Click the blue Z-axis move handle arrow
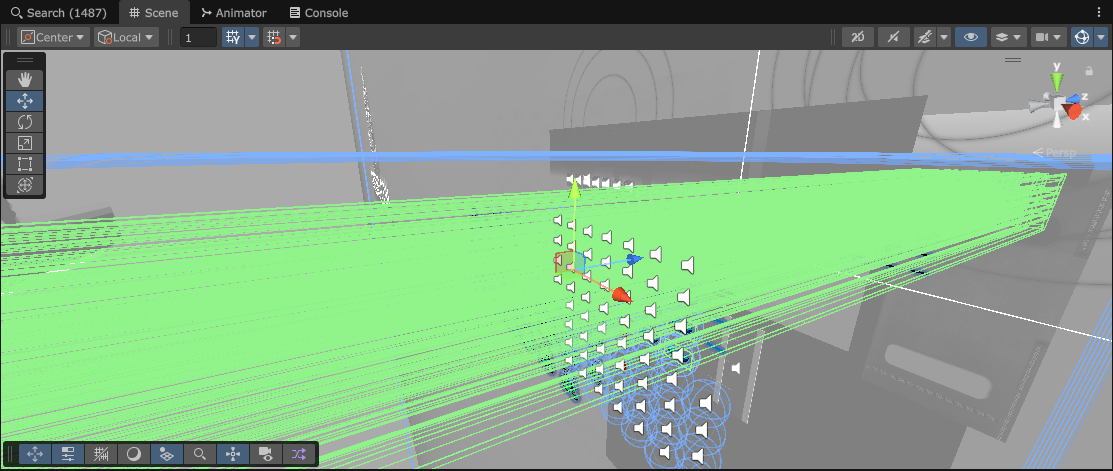Image resolution: width=1113 pixels, height=471 pixels. pos(635,259)
